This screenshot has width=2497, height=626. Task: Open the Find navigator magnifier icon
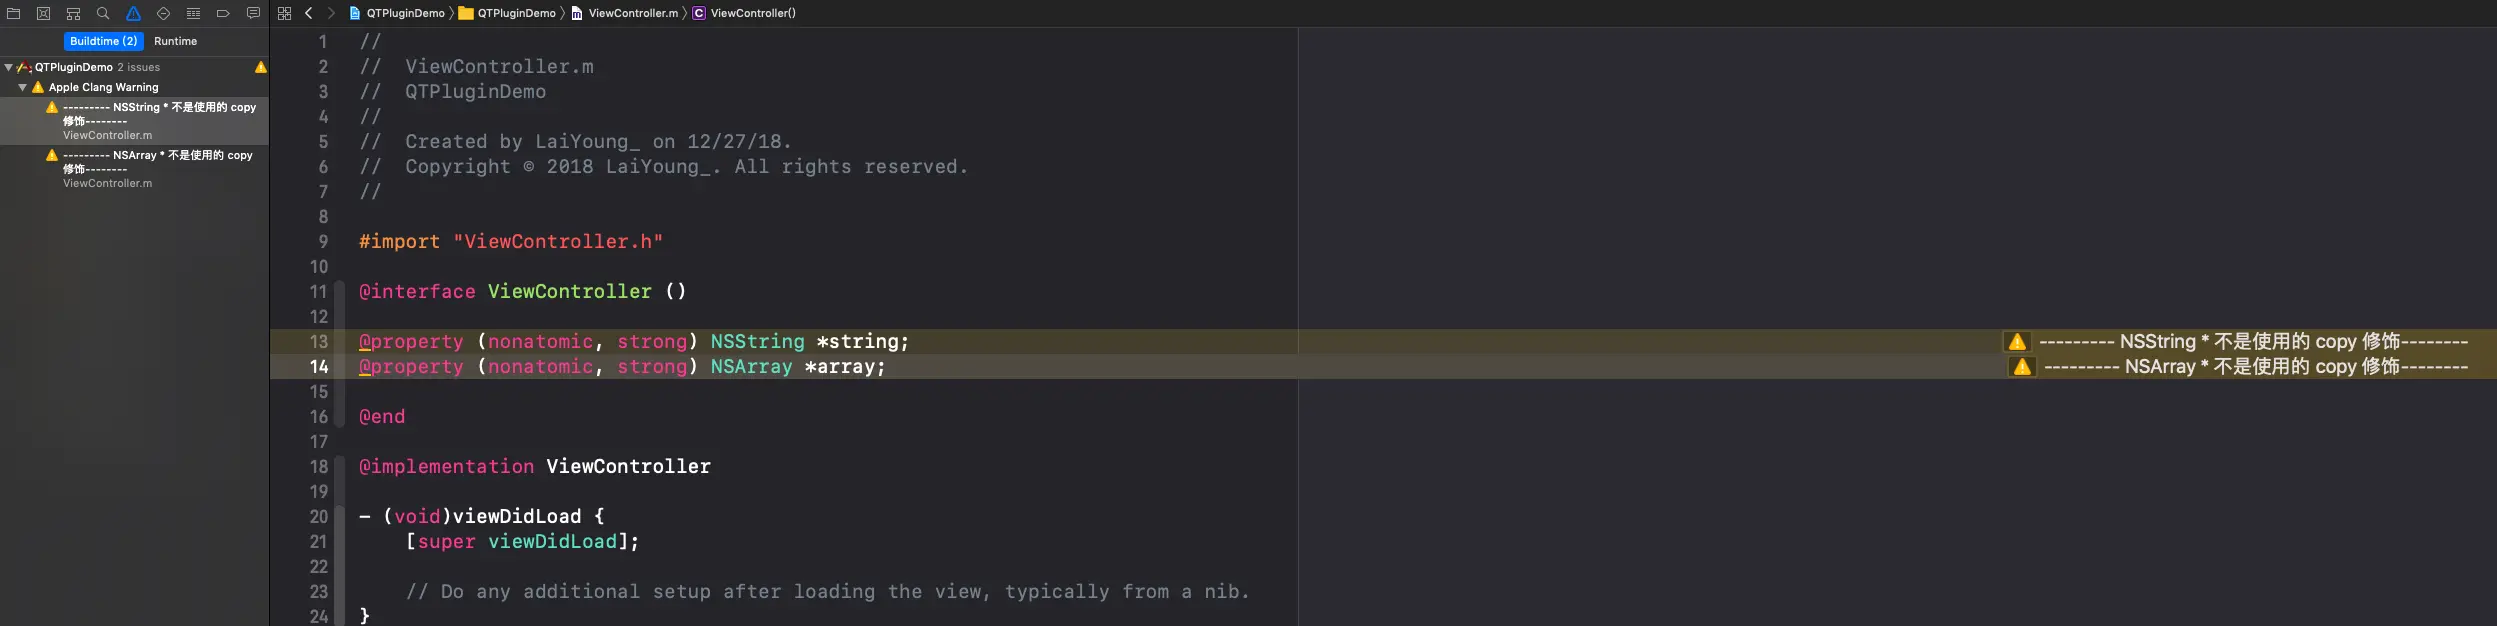coord(103,13)
